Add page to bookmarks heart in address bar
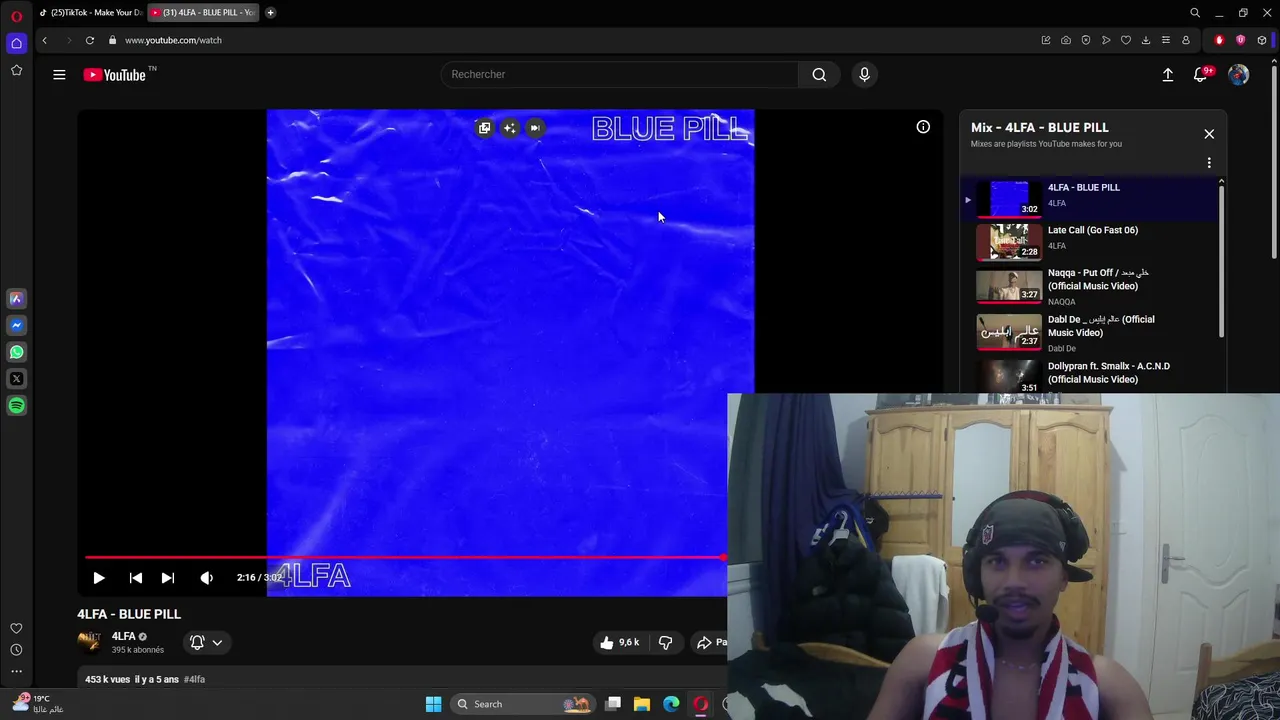This screenshot has width=1280, height=720. [1126, 40]
